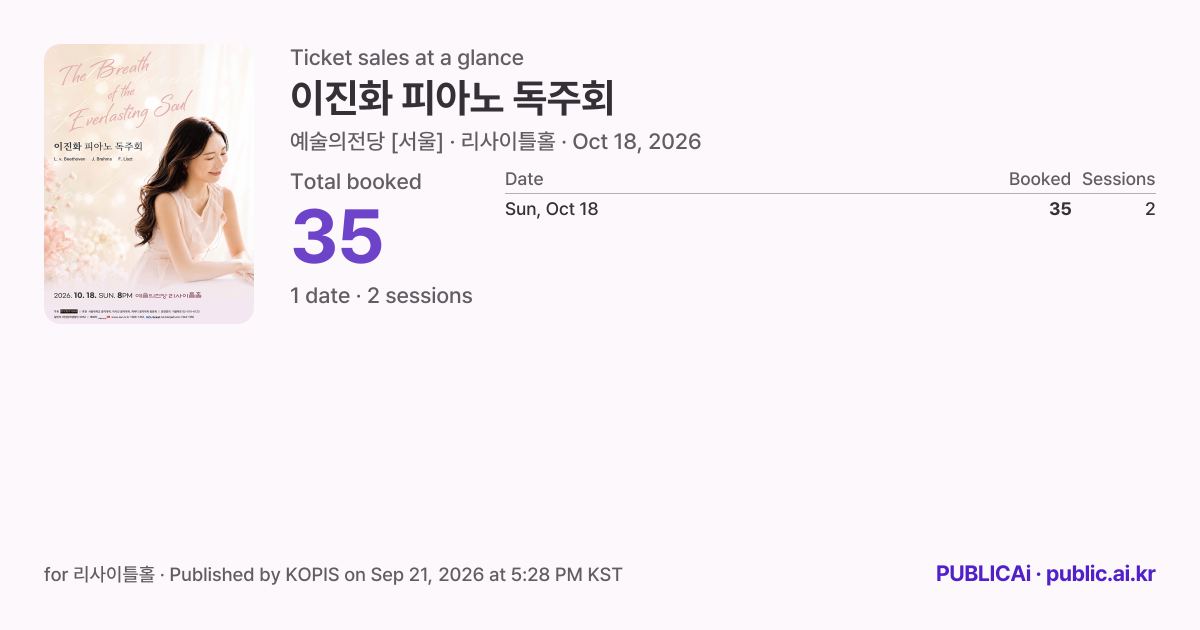Open the PUBLICAi · public.ai.kr link
Viewport: 1200px width, 630px height.
[1045, 574]
